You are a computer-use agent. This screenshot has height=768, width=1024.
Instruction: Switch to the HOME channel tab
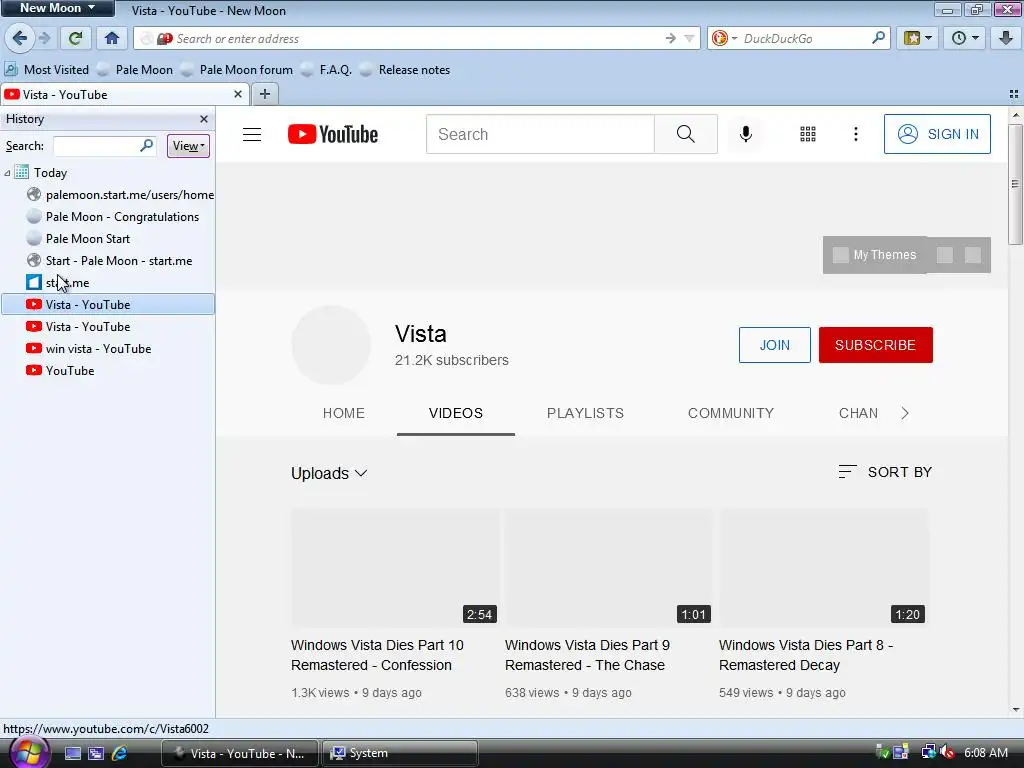(x=344, y=413)
